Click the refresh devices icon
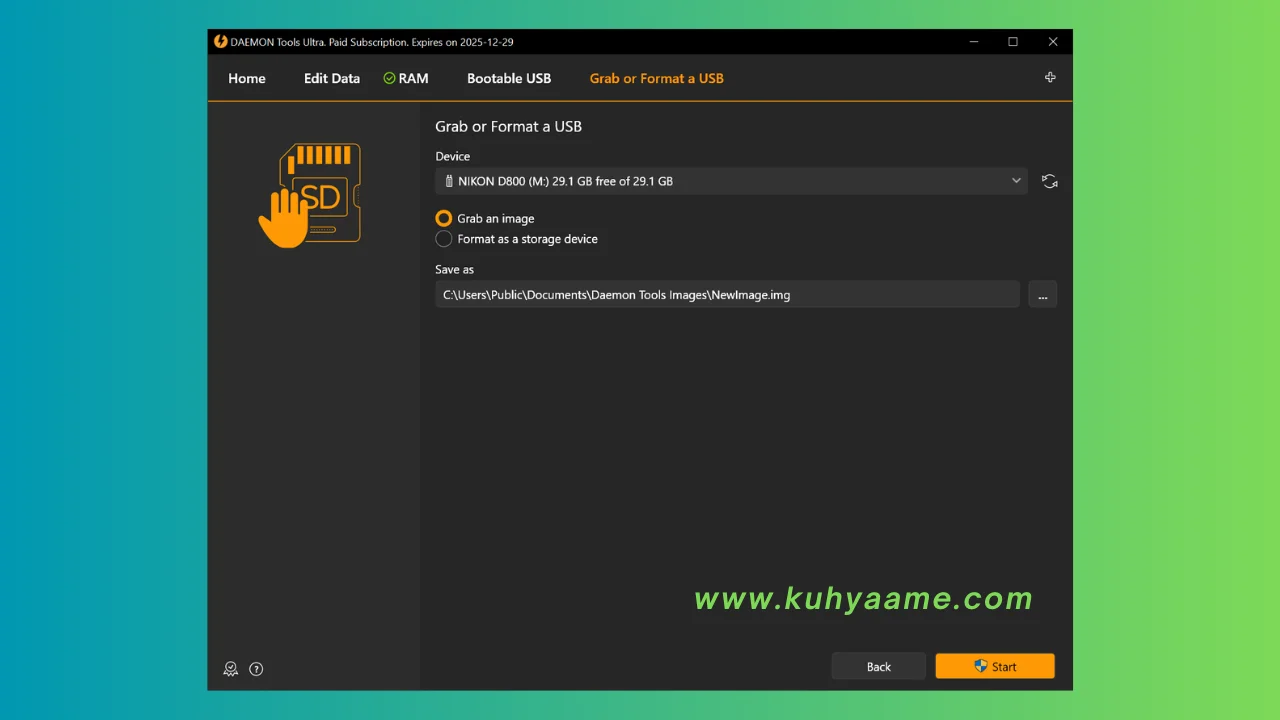 pos(1049,181)
